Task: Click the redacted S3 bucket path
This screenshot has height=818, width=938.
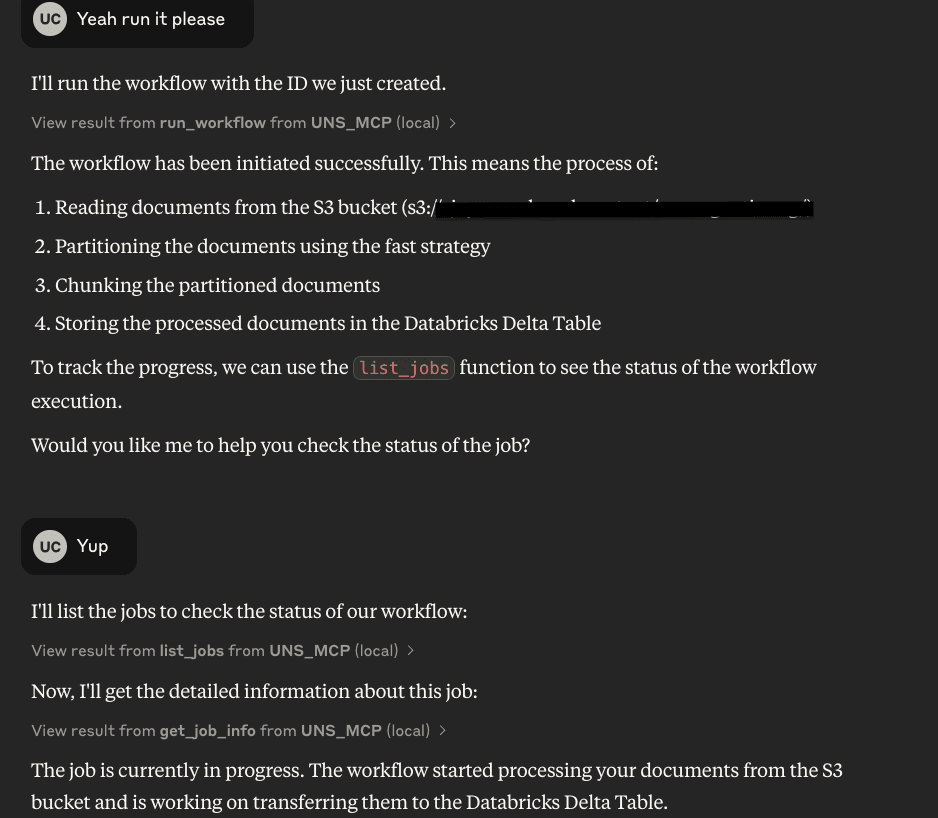Action: point(624,209)
